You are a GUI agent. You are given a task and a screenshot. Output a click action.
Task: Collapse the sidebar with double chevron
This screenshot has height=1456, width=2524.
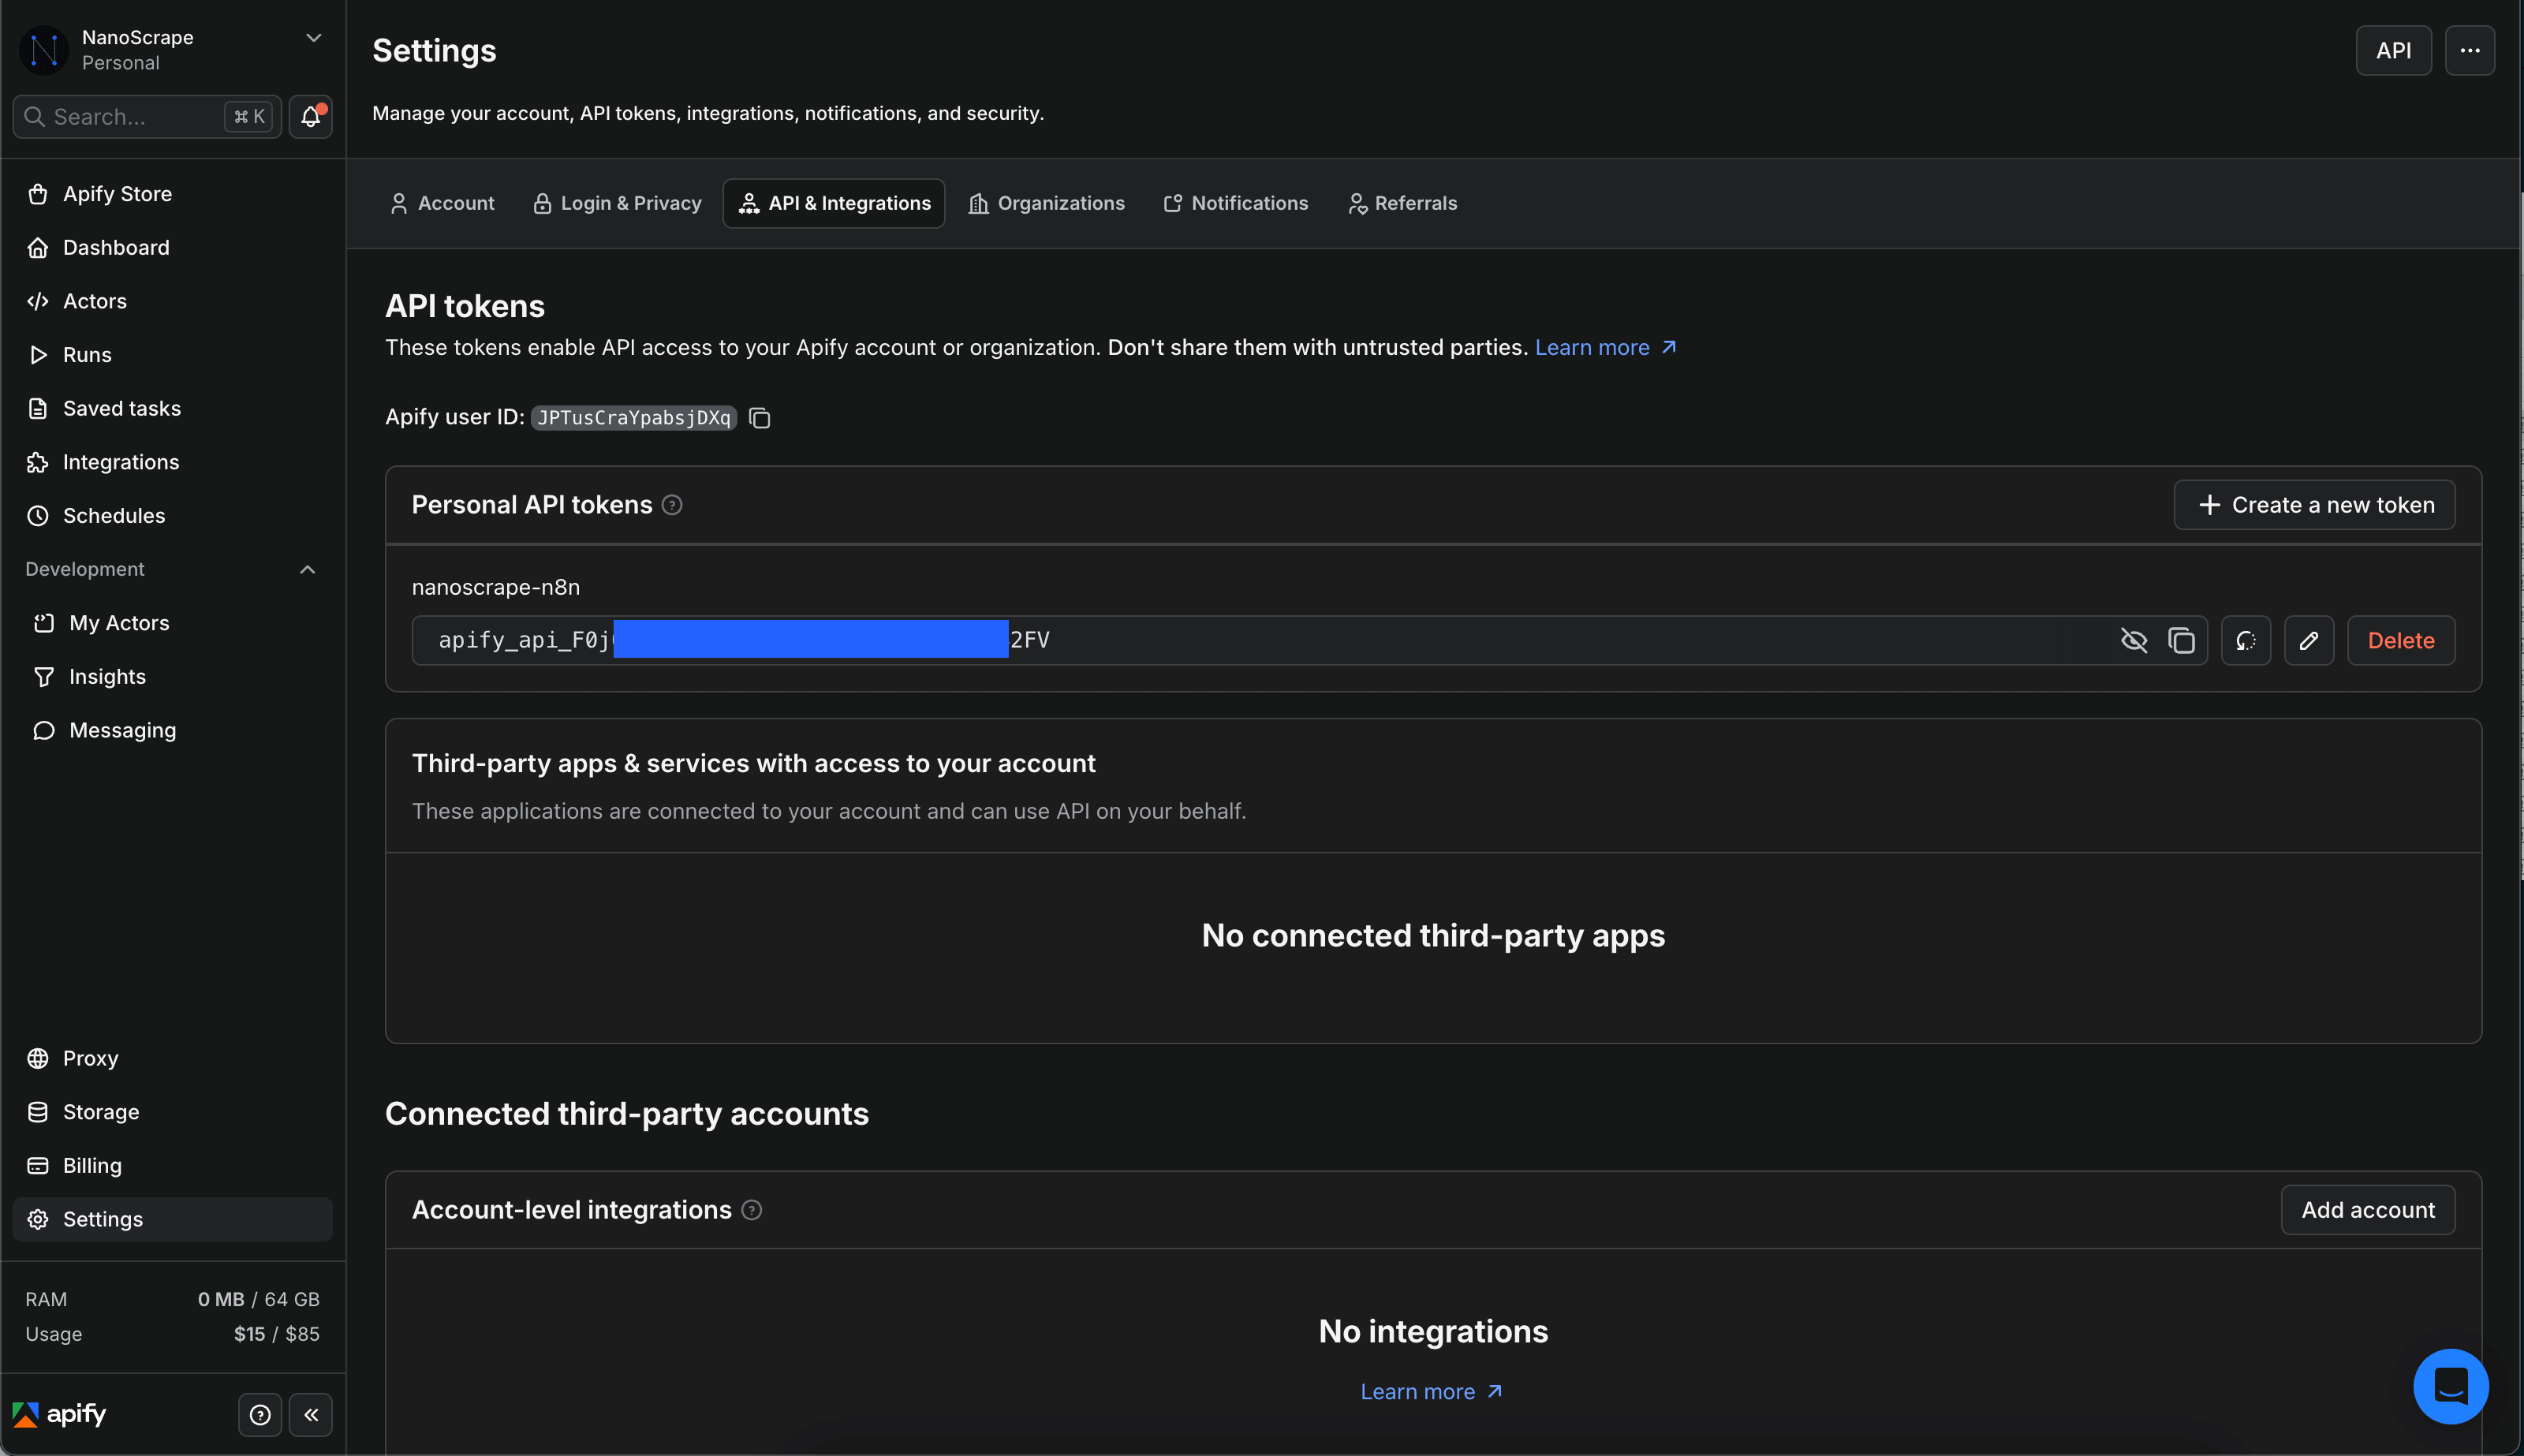tap(311, 1415)
